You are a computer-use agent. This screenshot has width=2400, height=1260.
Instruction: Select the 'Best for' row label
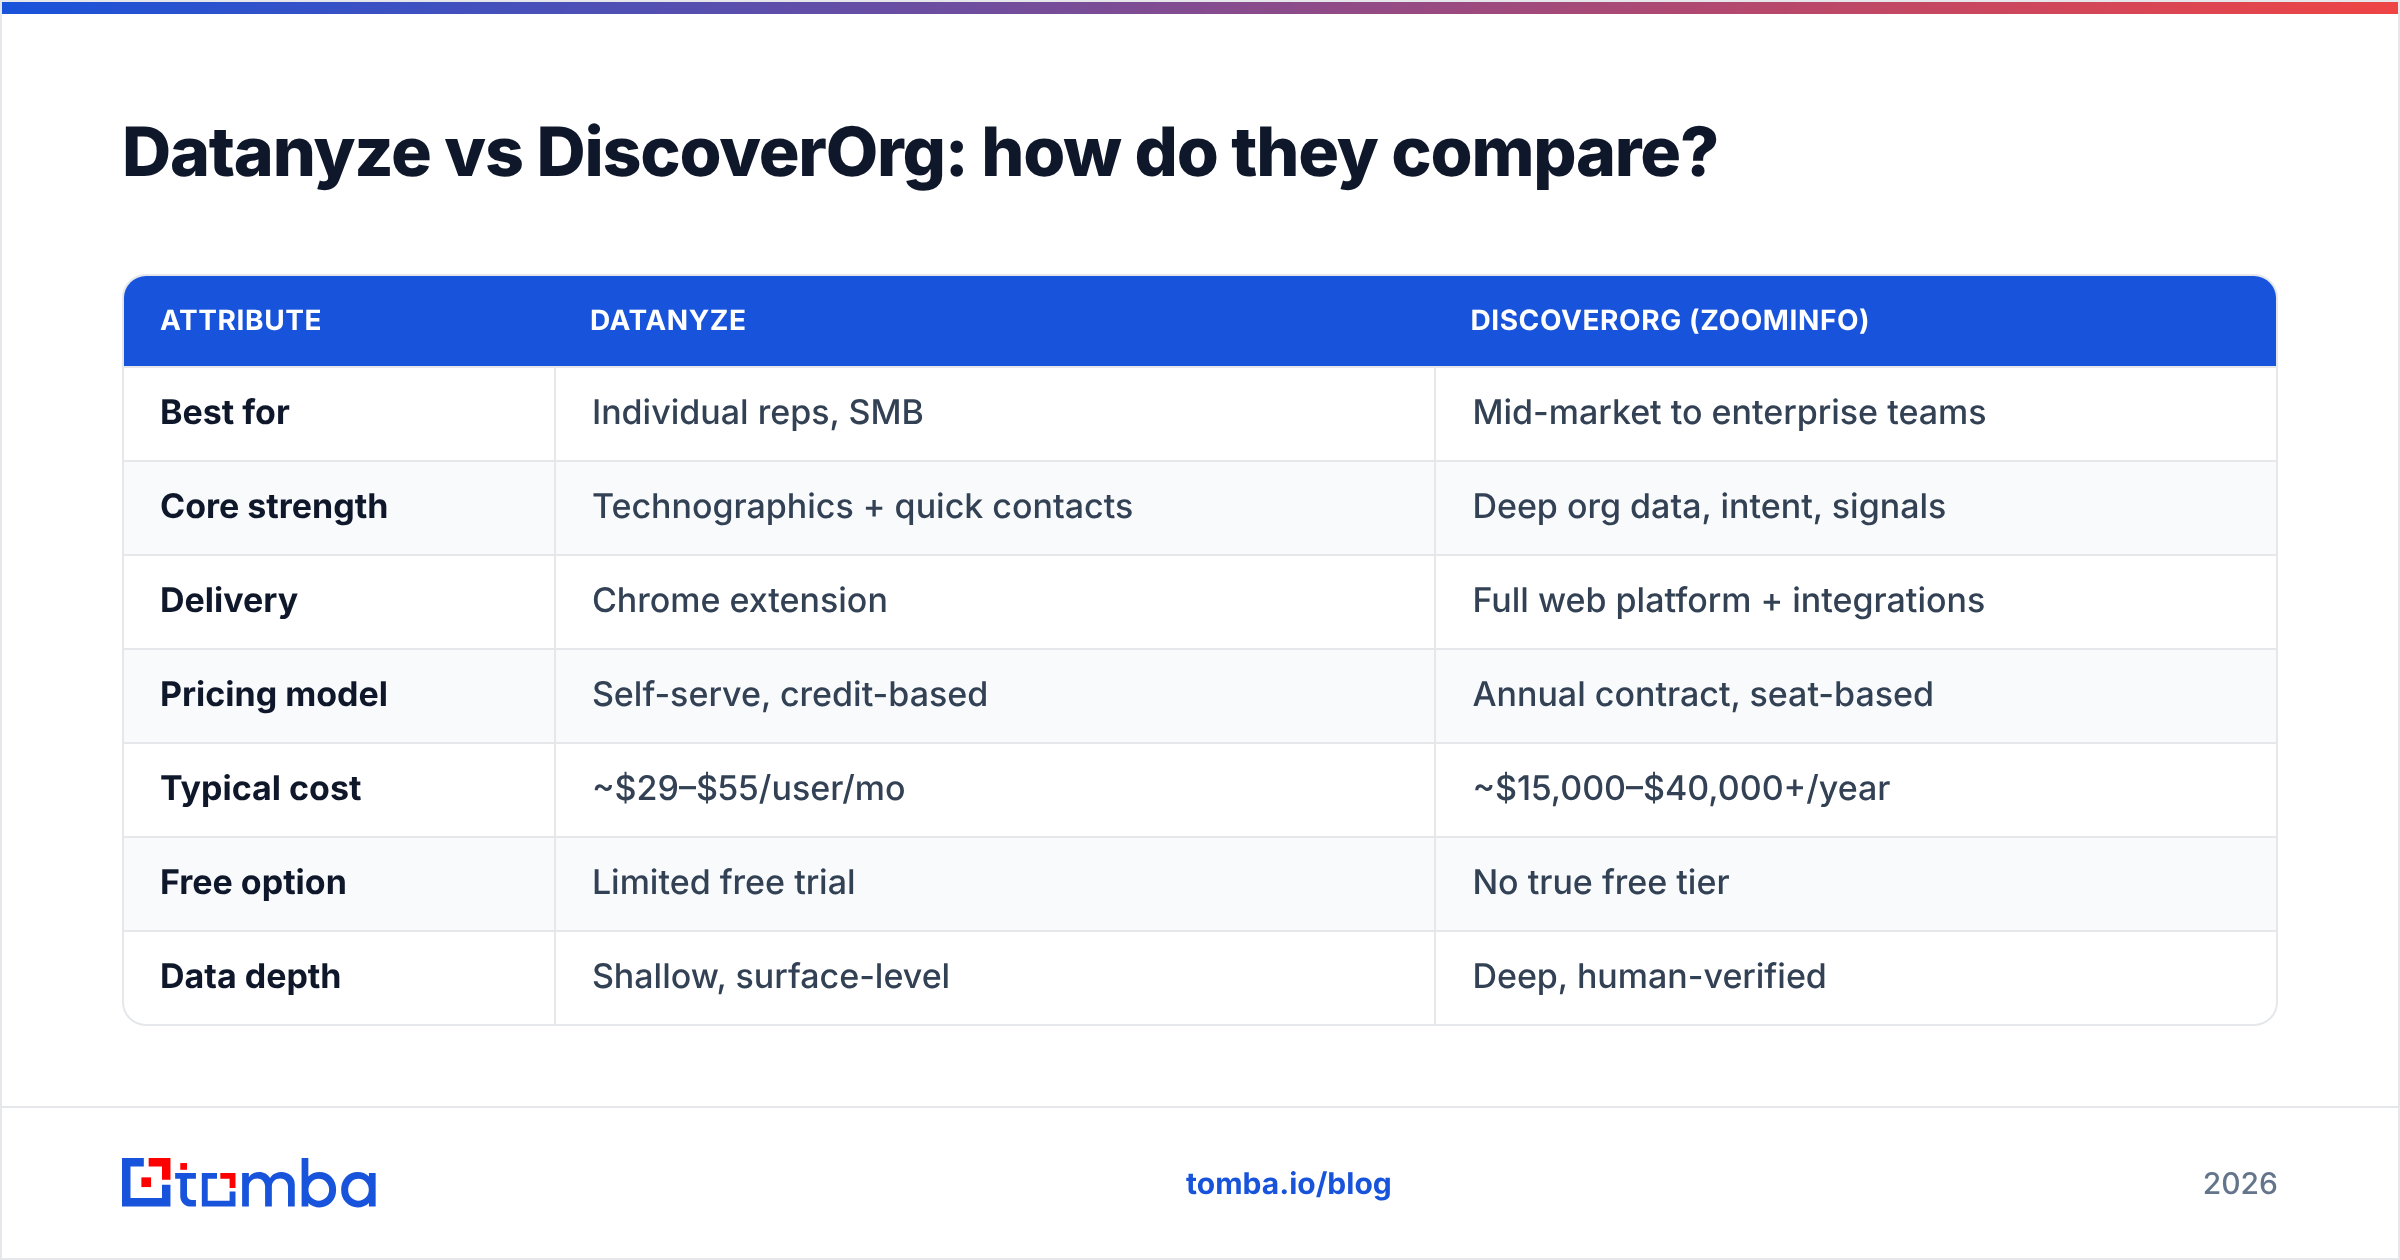(x=225, y=412)
